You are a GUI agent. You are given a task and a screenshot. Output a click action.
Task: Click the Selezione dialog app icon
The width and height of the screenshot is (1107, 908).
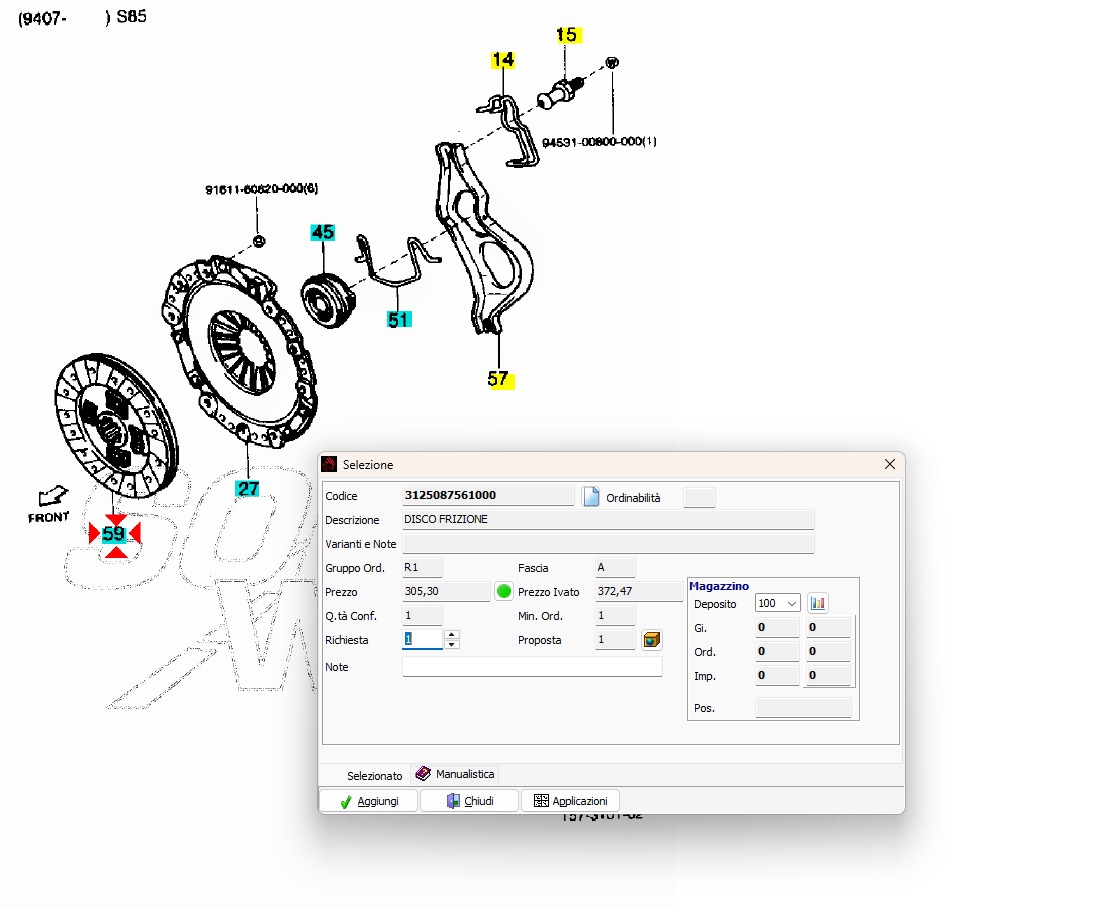coord(329,464)
